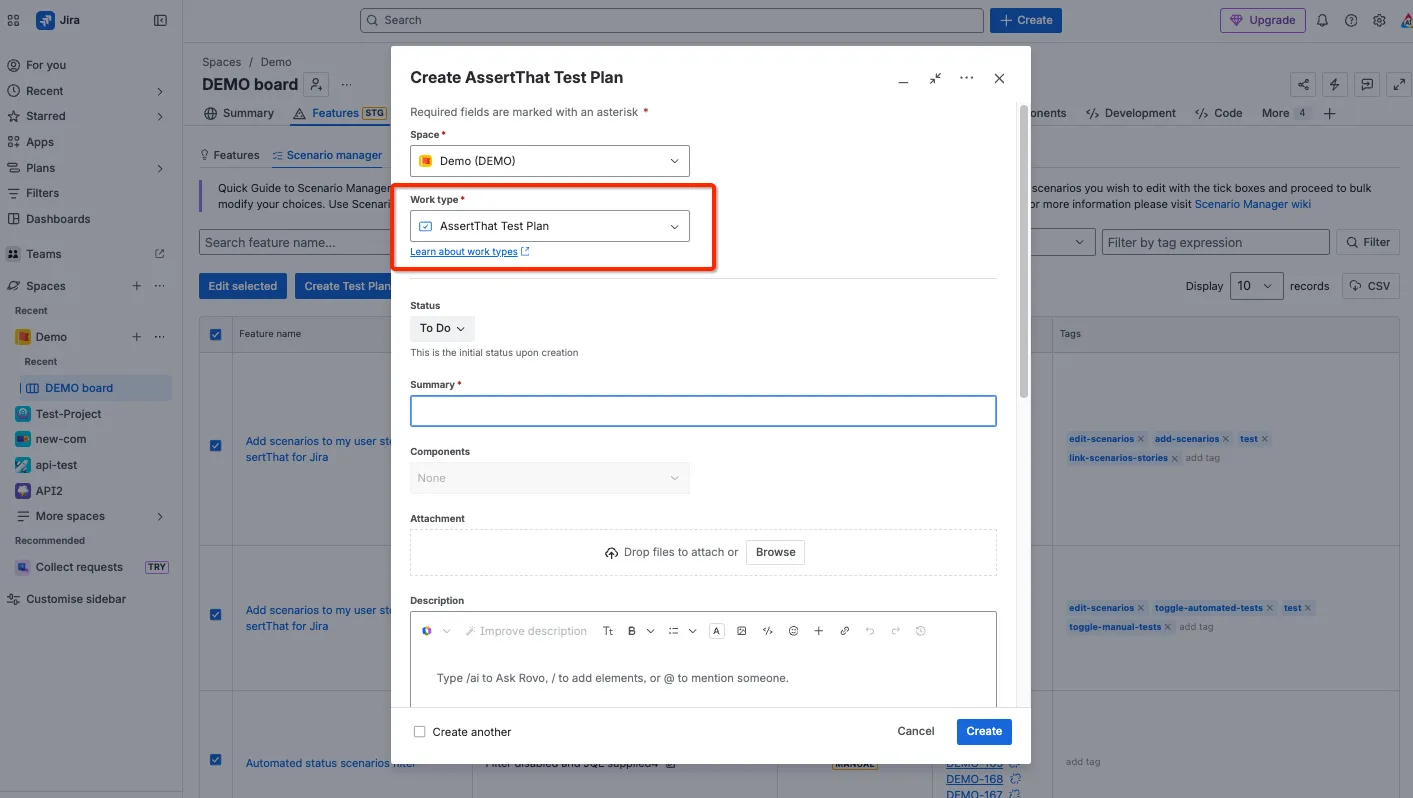Viewport: 1413px width, 798px height.
Task: Click the bold formatting icon in description
Action: (632, 631)
